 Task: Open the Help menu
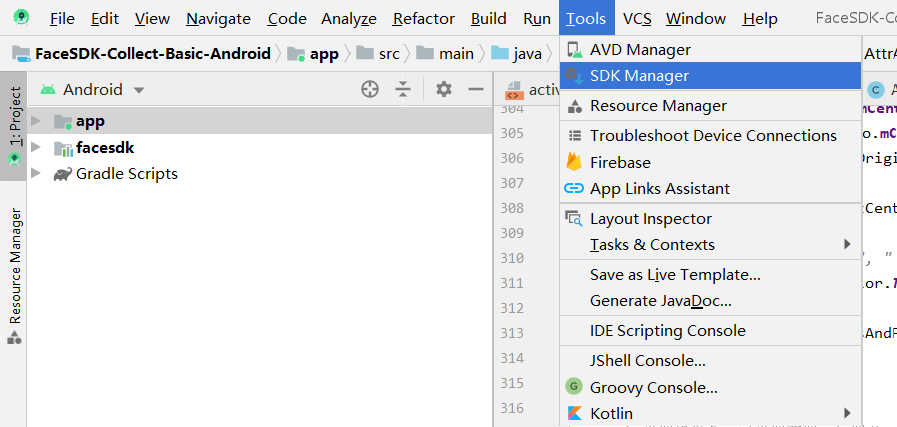760,19
